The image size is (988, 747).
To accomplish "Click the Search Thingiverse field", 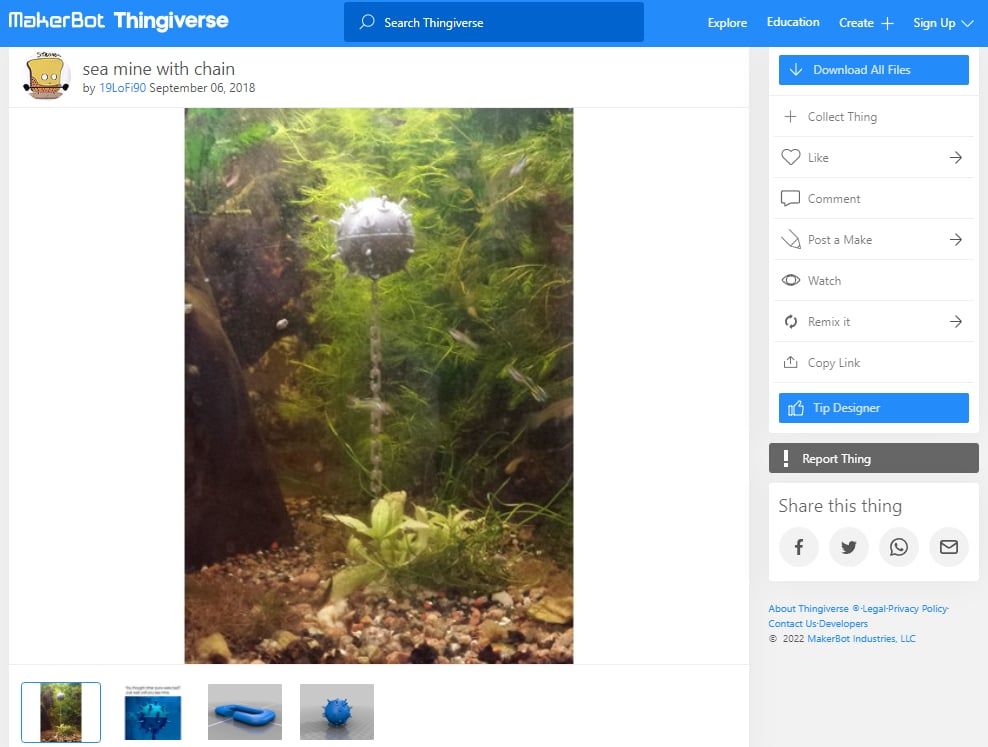I will tap(494, 22).
